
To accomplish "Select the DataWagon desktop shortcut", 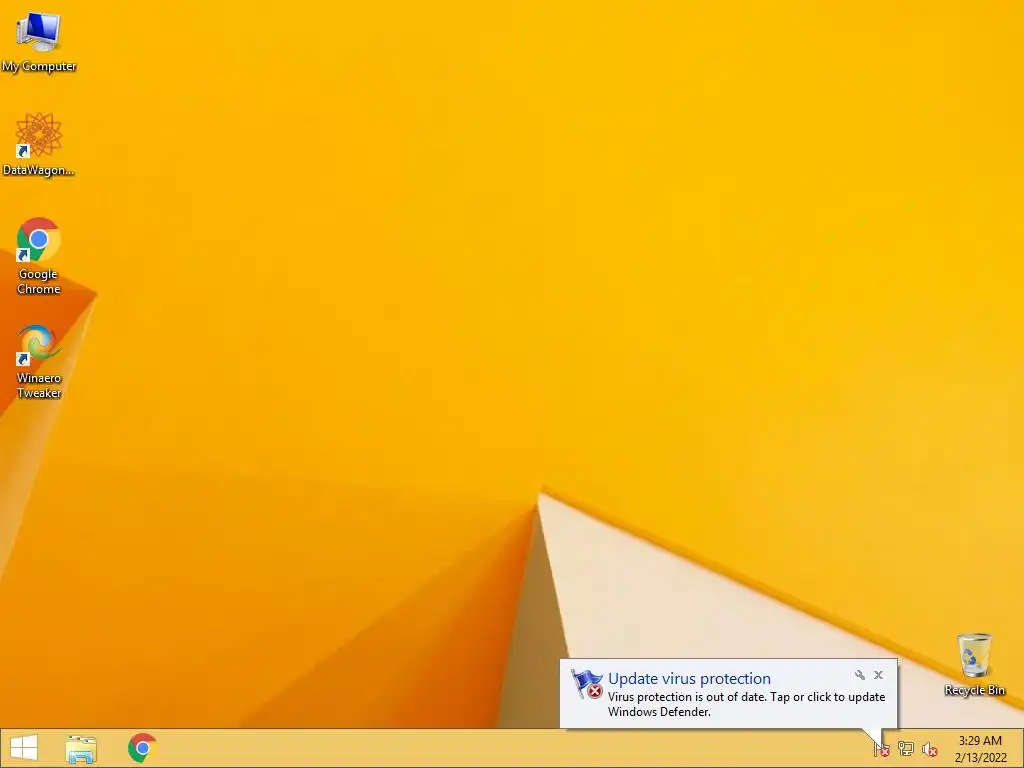I will tap(39, 144).
